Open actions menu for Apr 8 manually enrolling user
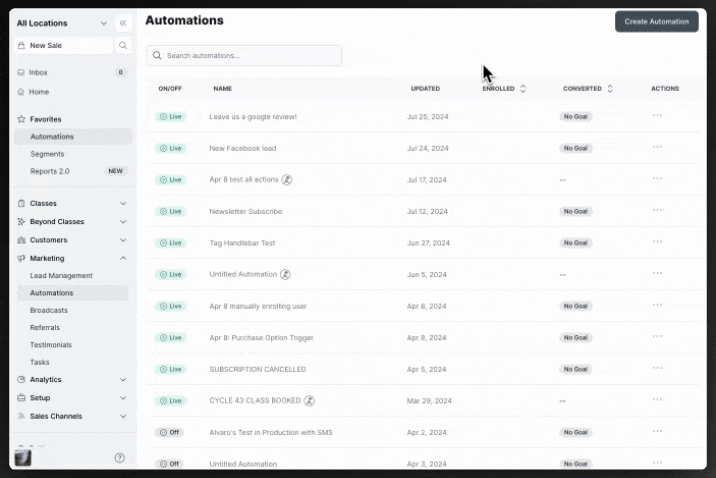Screen dimensions: 716x478 point(657,305)
